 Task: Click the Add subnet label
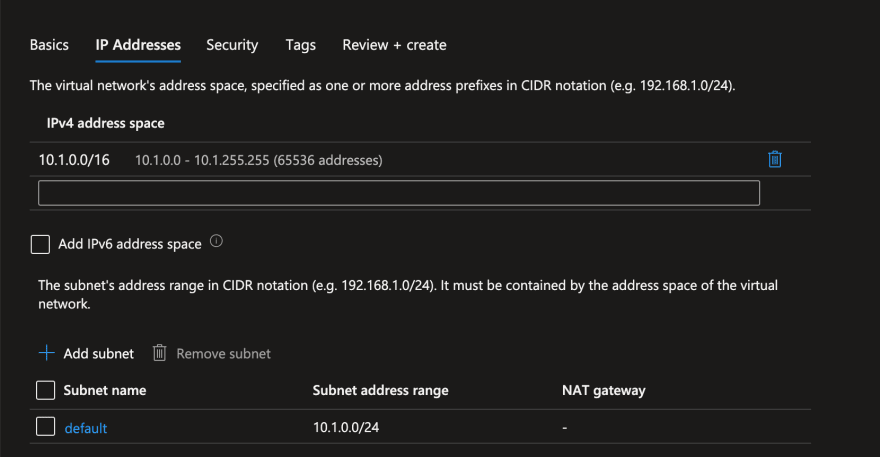(99, 354)
